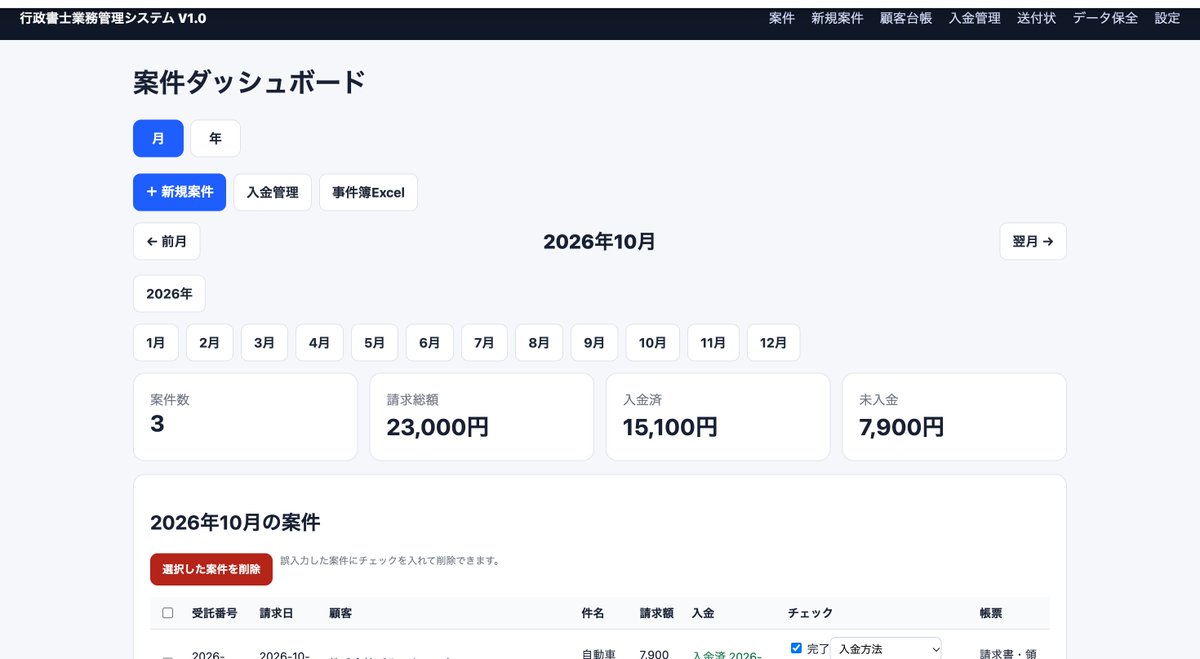Select the 3月 month button
1200x659 pixels.
point(264,342)
